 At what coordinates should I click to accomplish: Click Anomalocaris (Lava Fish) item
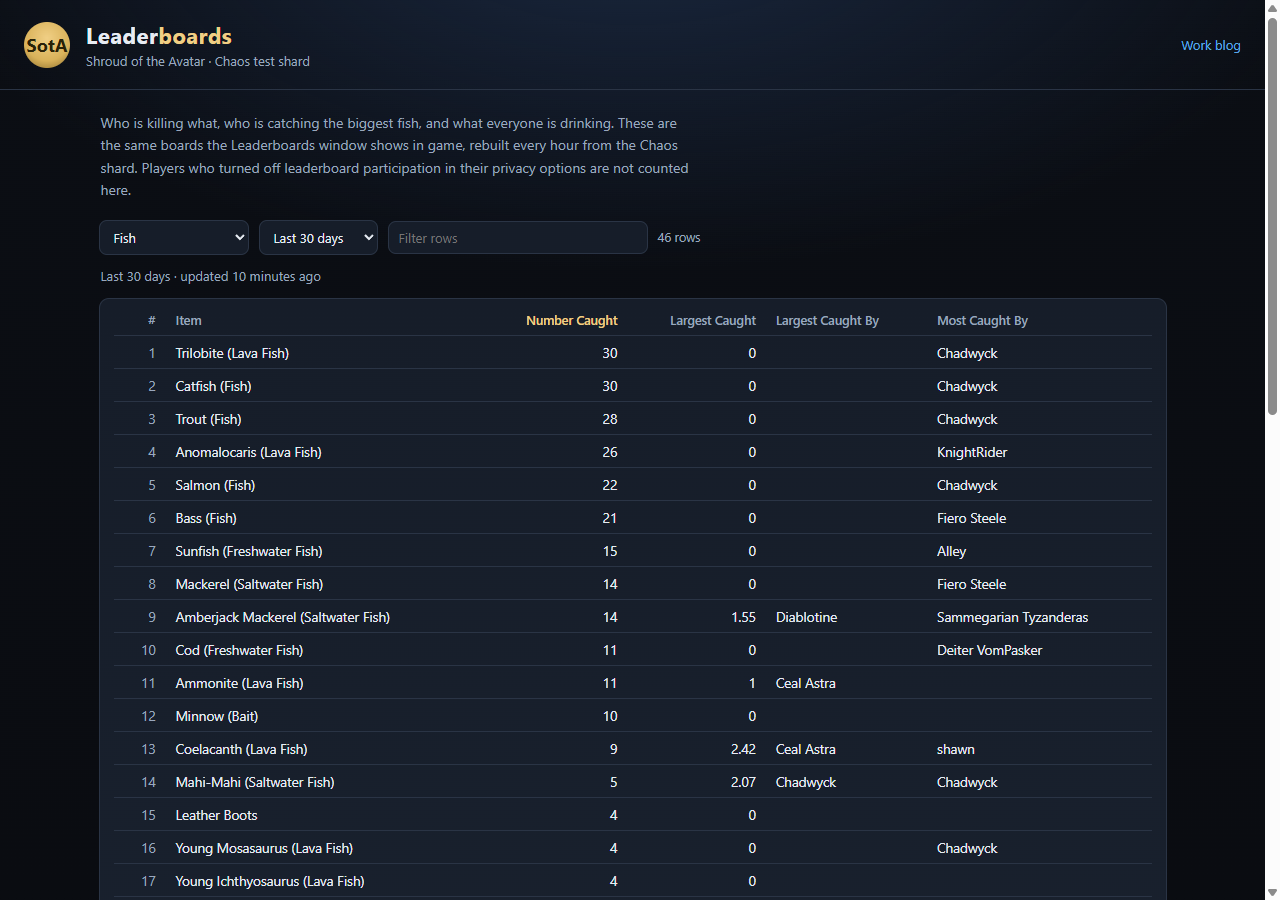click(248, 452)
